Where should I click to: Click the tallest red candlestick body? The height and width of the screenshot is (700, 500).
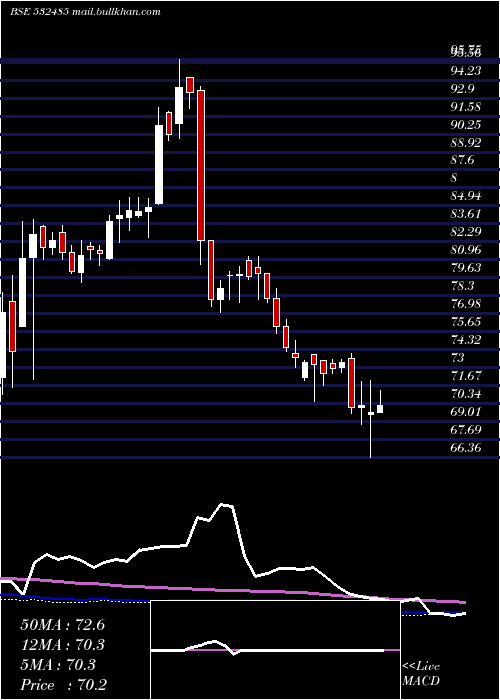201,166
